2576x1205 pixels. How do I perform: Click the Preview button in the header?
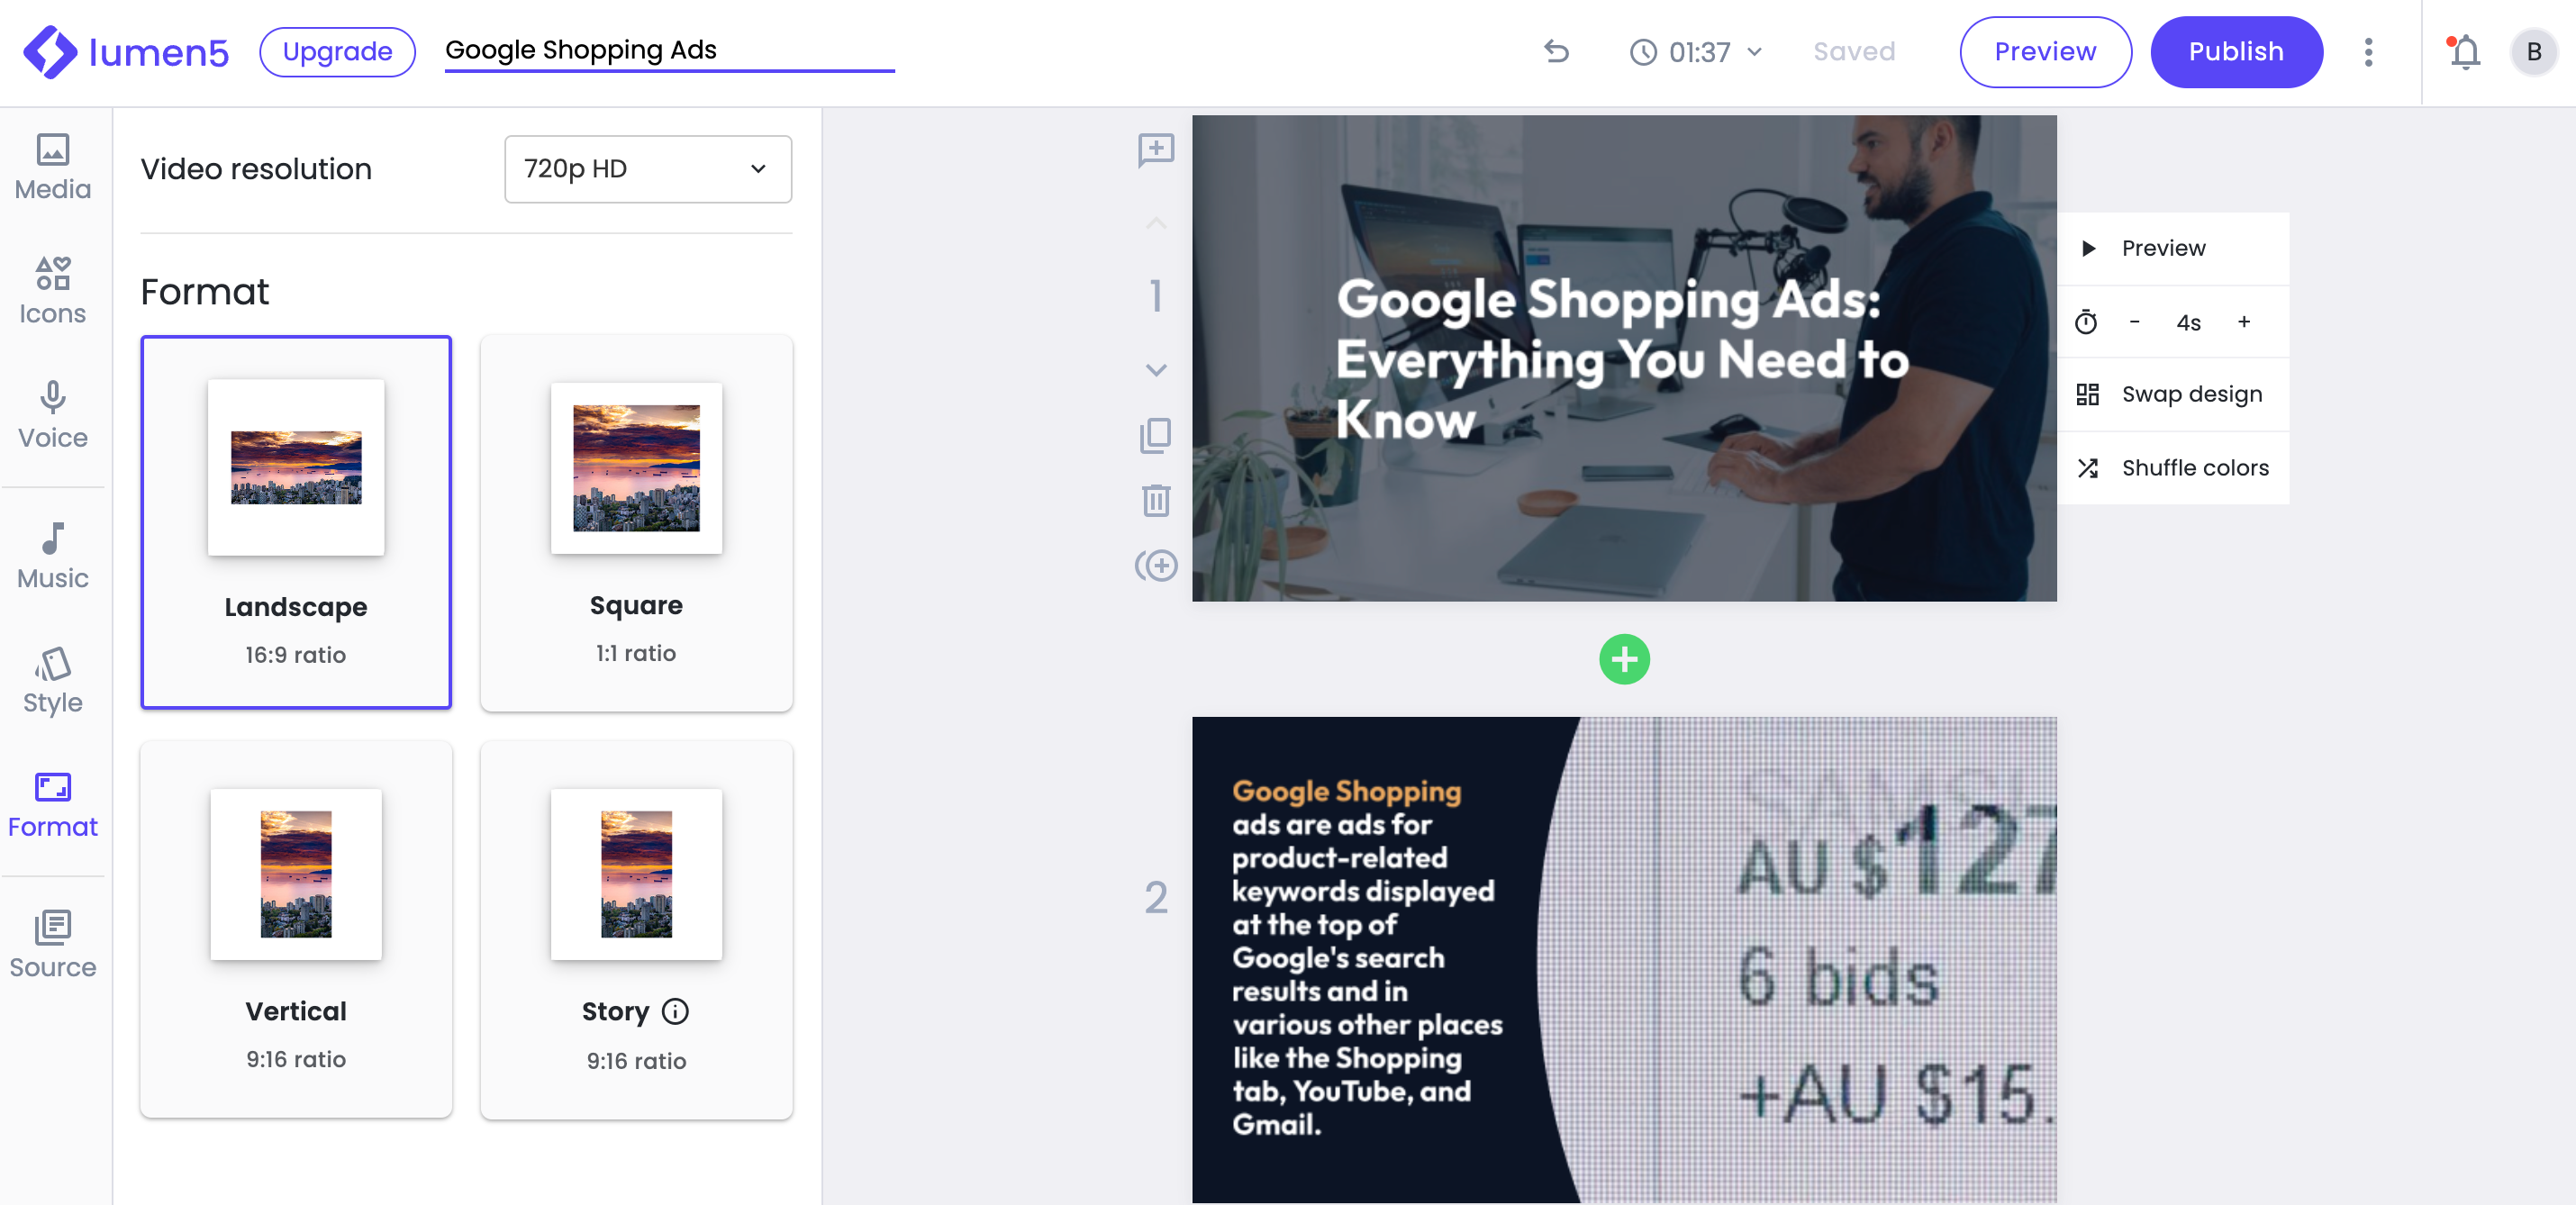(2045, 52)
